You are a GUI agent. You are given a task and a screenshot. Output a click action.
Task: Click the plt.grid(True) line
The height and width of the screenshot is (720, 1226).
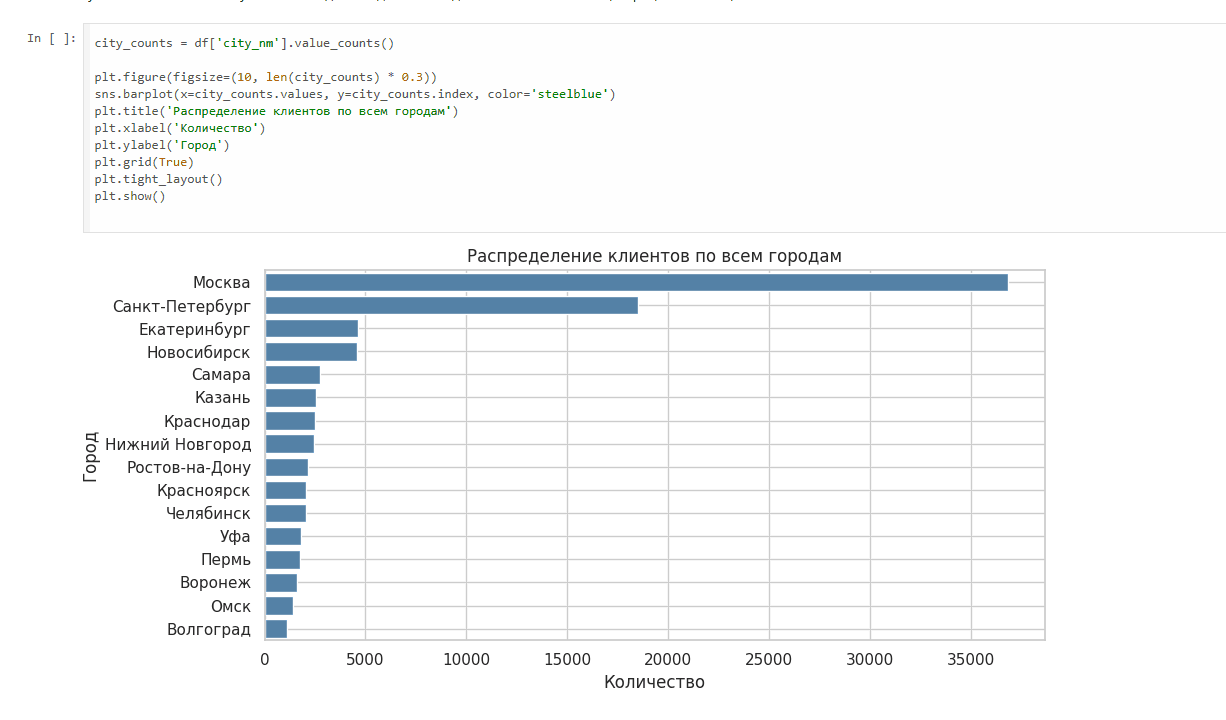tap(144, 162)
